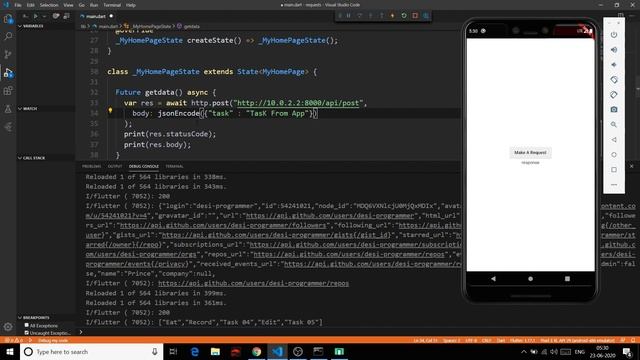
Task: Click emulator sidebar Back triangle
Action: point(614,140)
